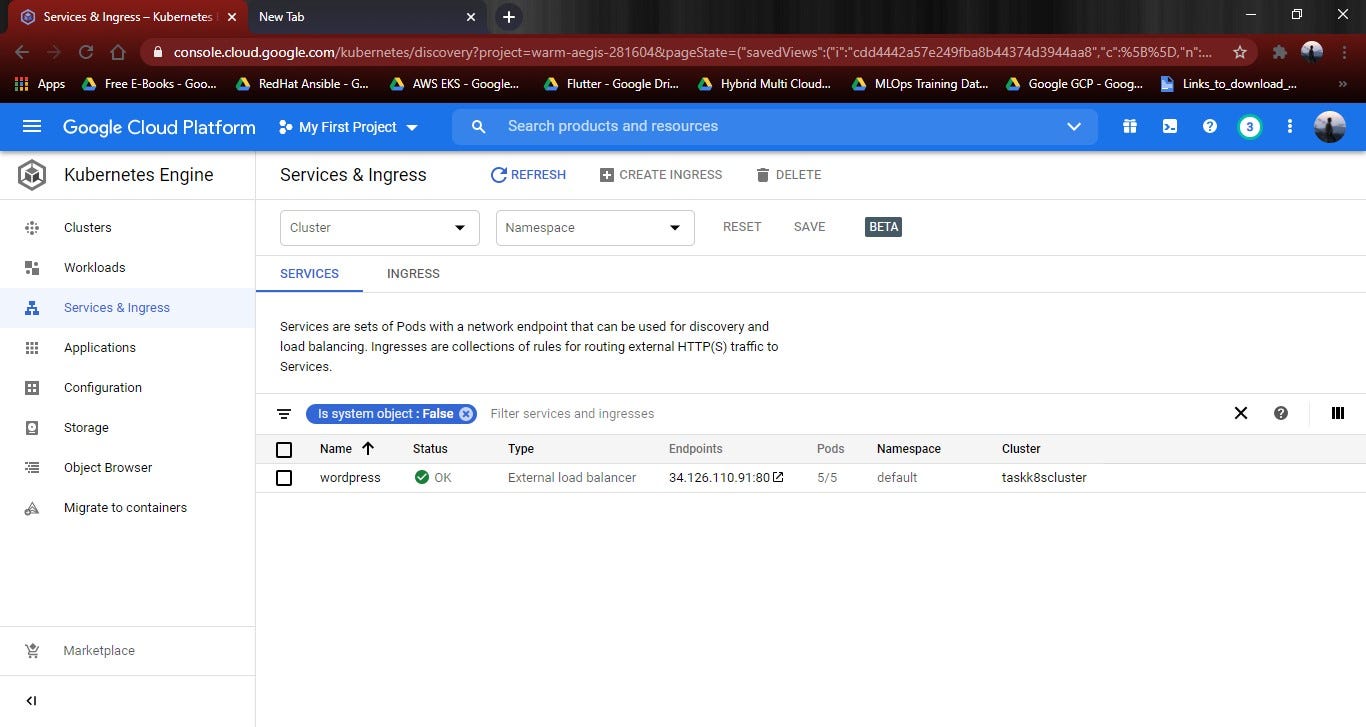Viewport: 1366px width, 727px height.
Task: Select all services header checkbox
Action: coord(284,450)
